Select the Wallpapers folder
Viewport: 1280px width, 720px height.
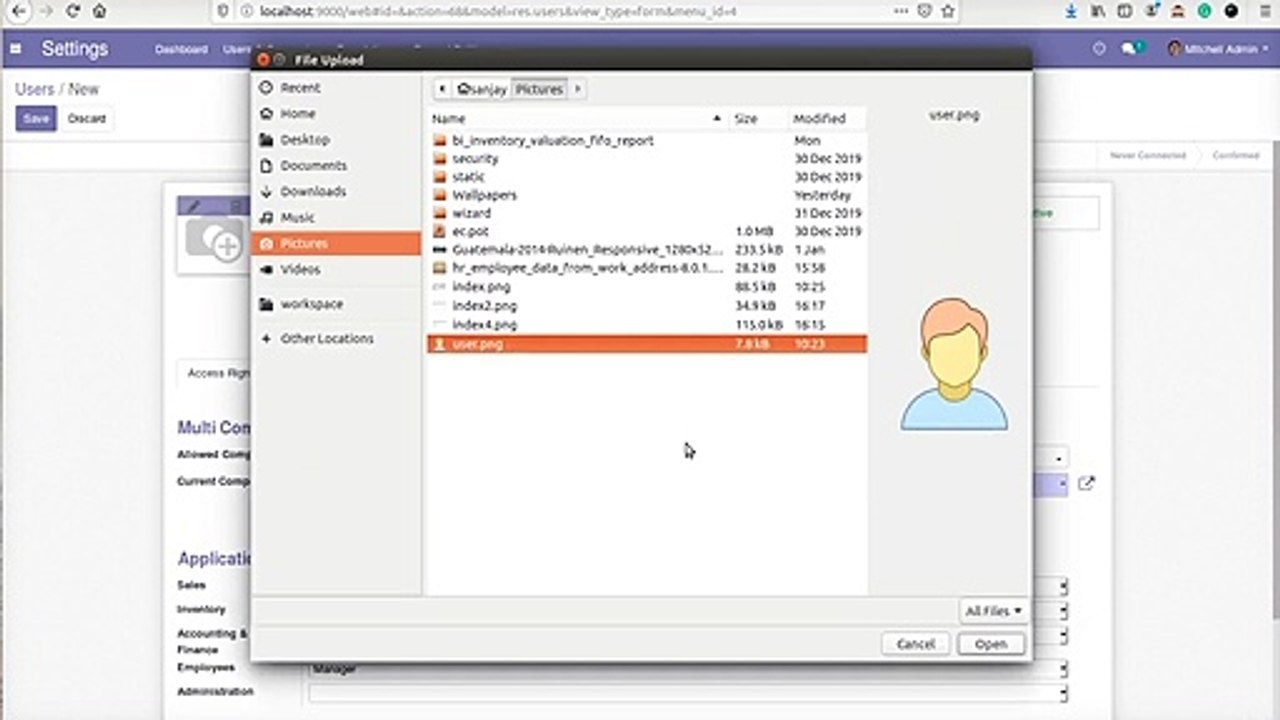[x=647, y=195]
